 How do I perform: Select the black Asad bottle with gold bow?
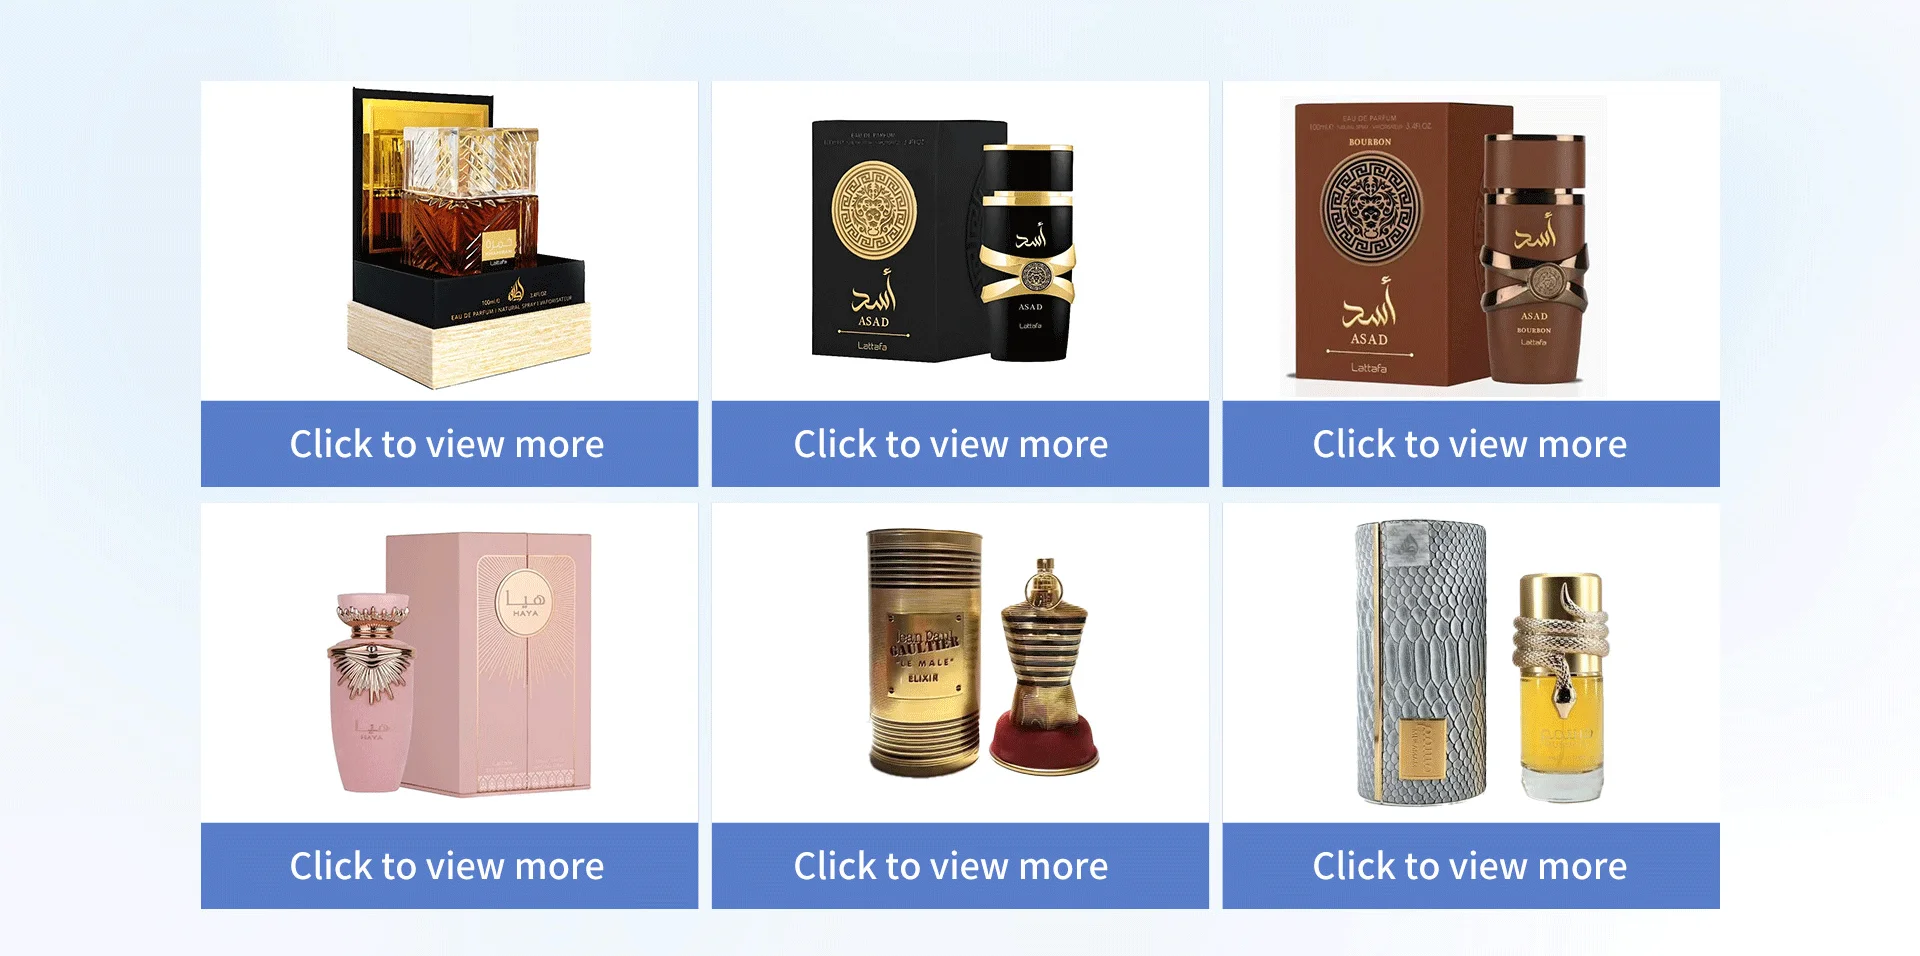pyautogui.click(x=1028, y=252)
